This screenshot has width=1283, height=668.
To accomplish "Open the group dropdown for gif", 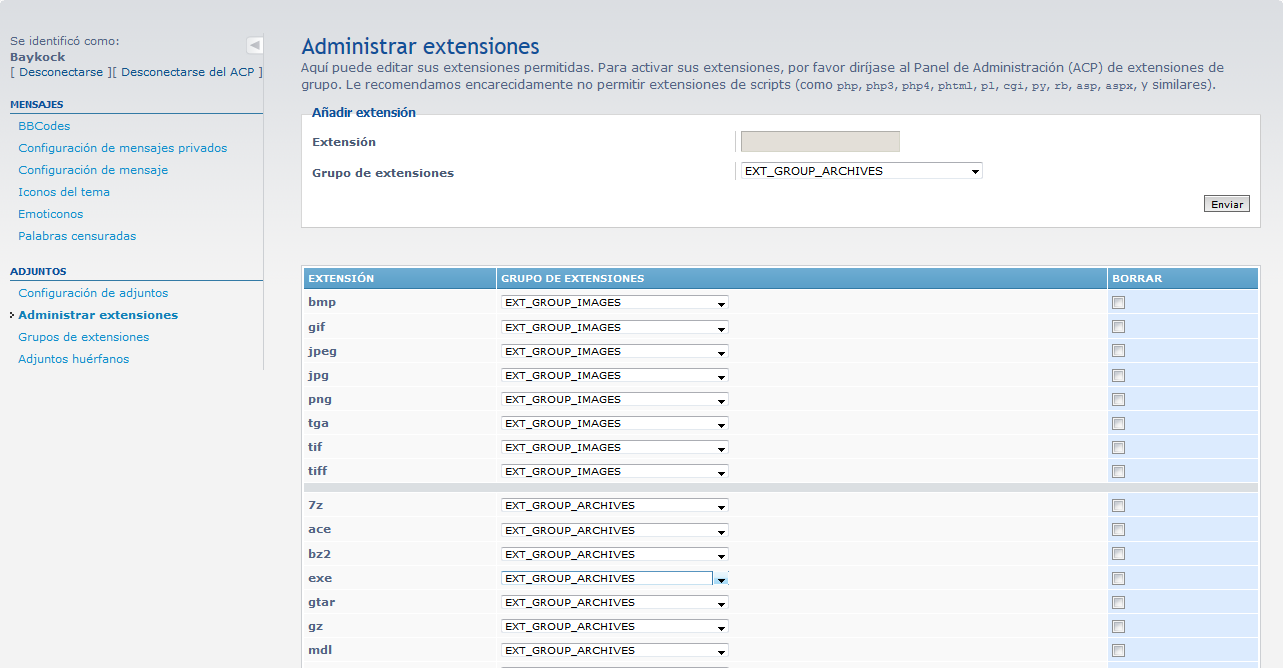I will coord(614,328).
